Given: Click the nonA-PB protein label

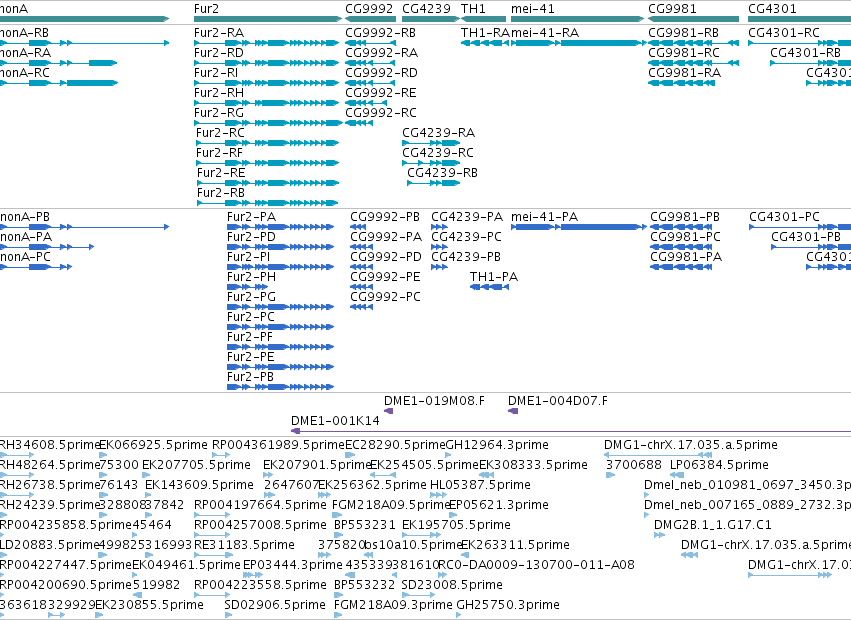Looking at the screenshot, I should pos(25,217).
